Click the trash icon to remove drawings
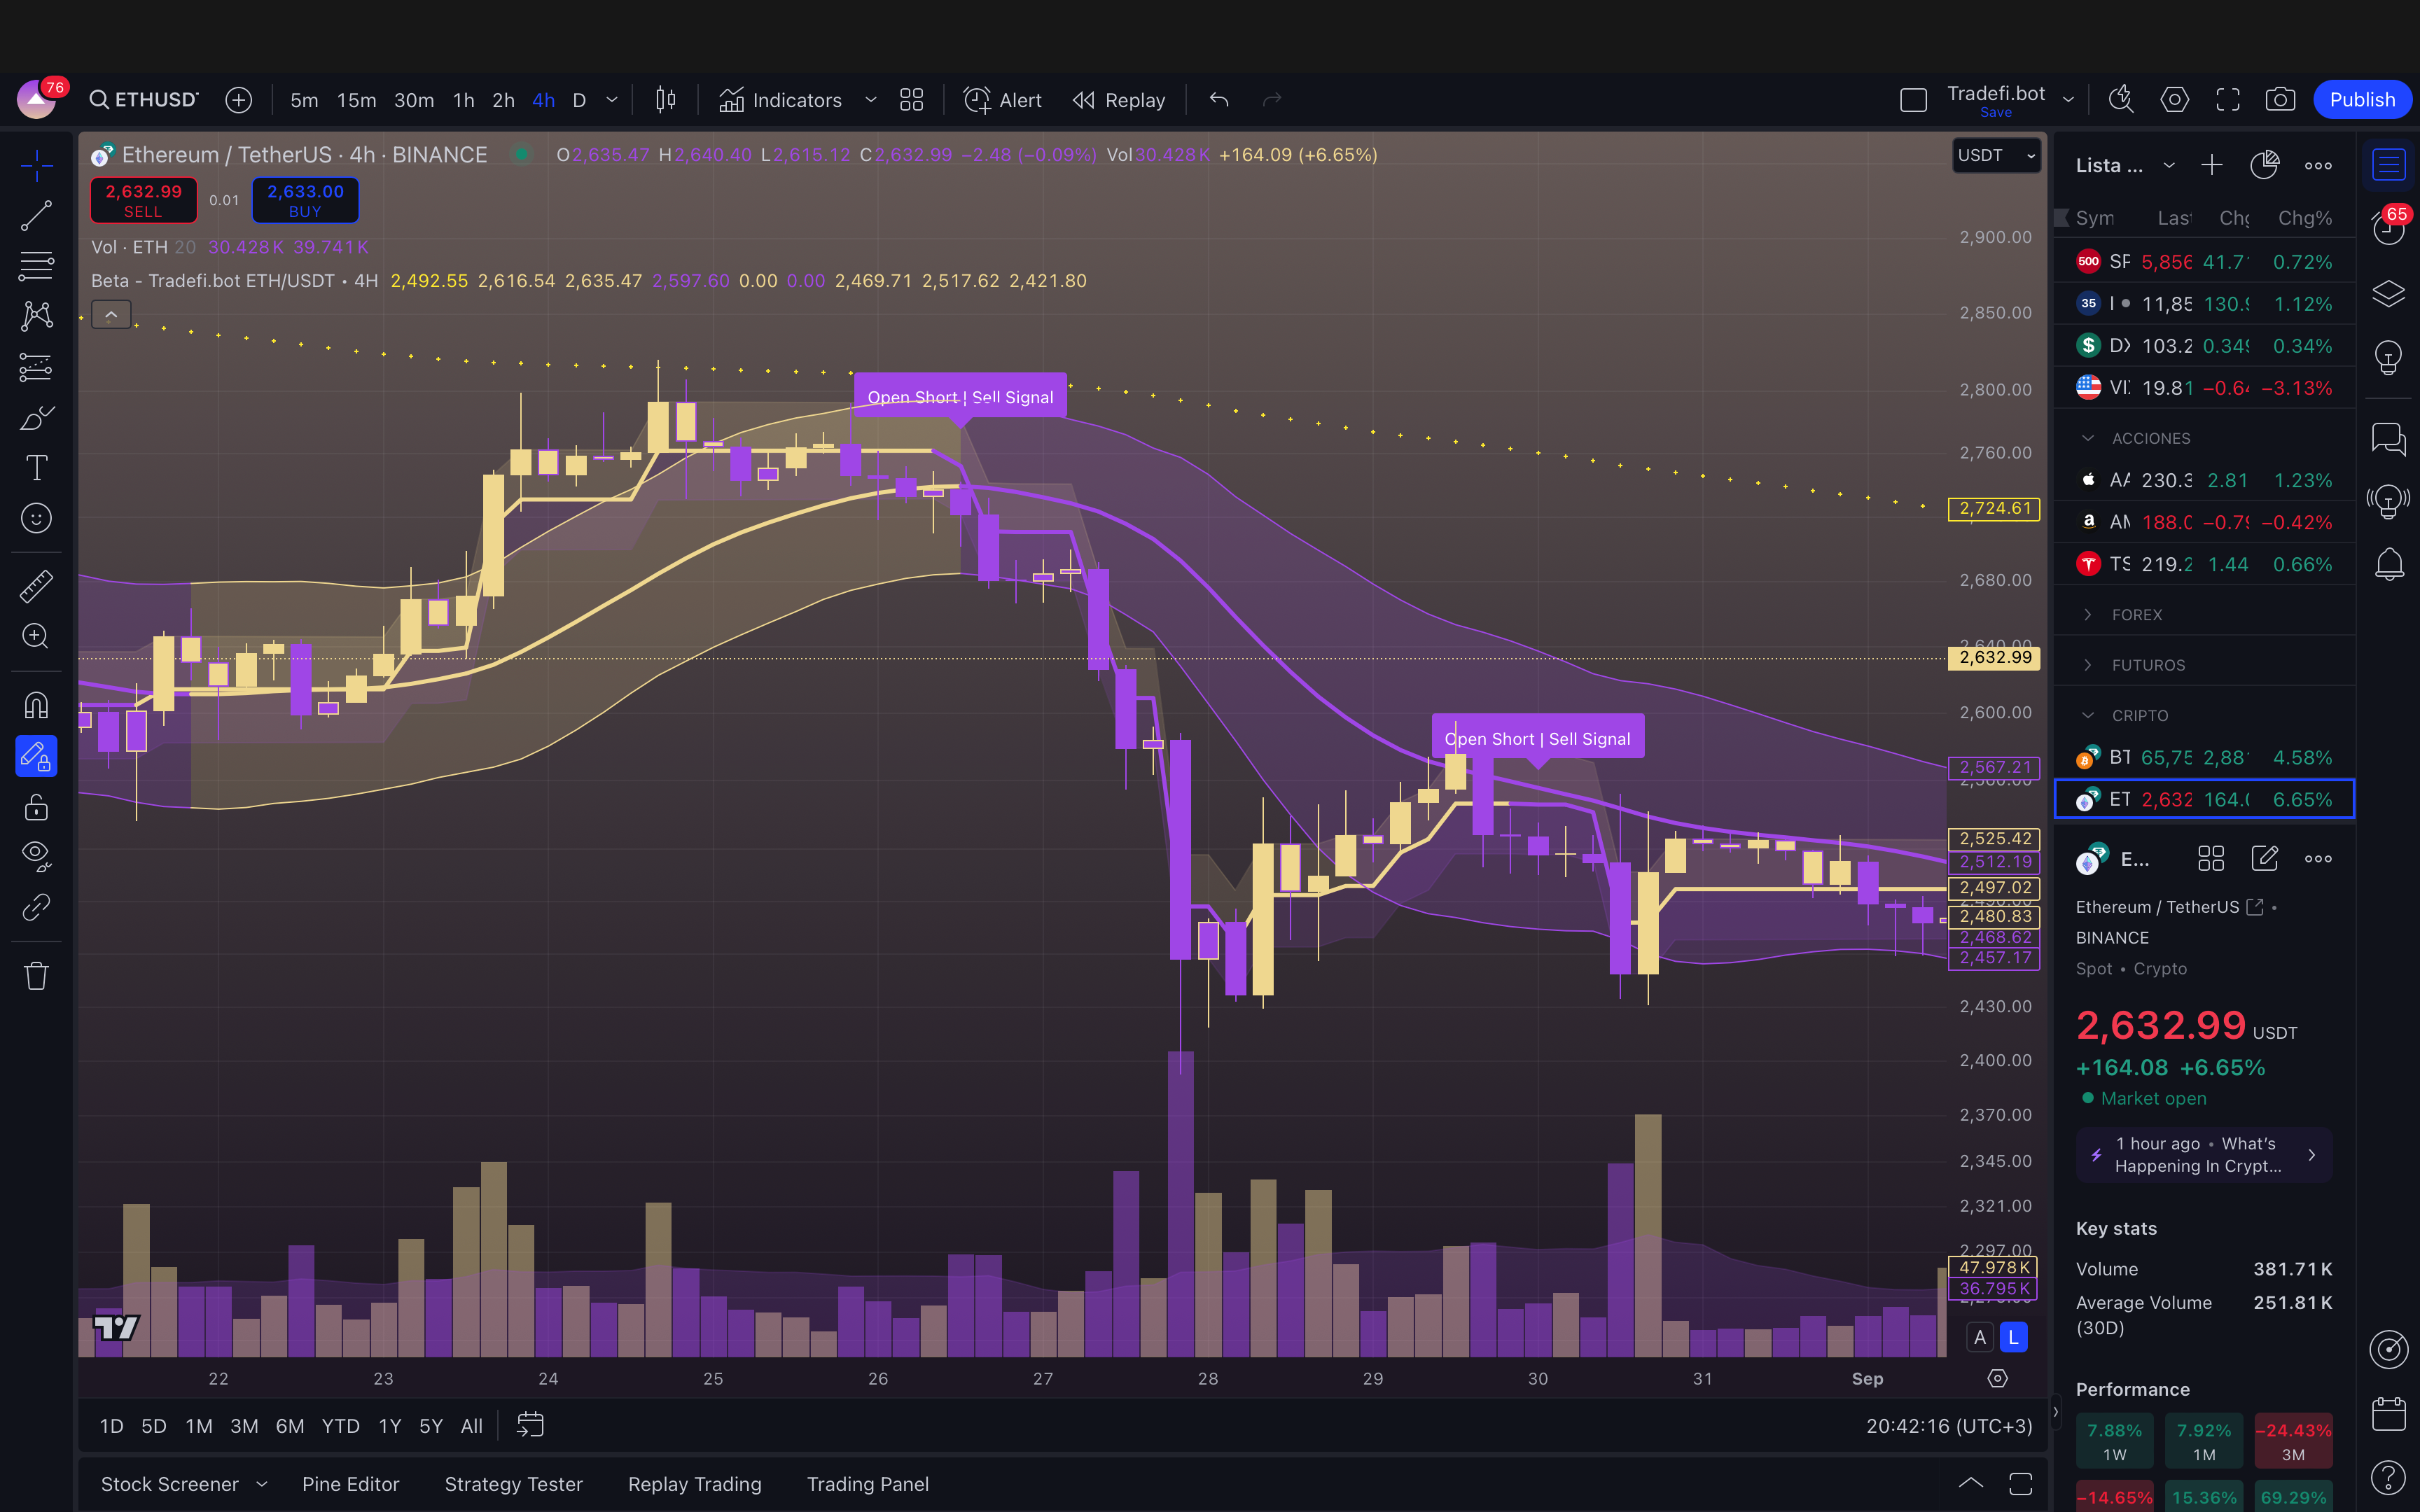The height and width of the screenshot is (1512, 2420). click(36, 975)
